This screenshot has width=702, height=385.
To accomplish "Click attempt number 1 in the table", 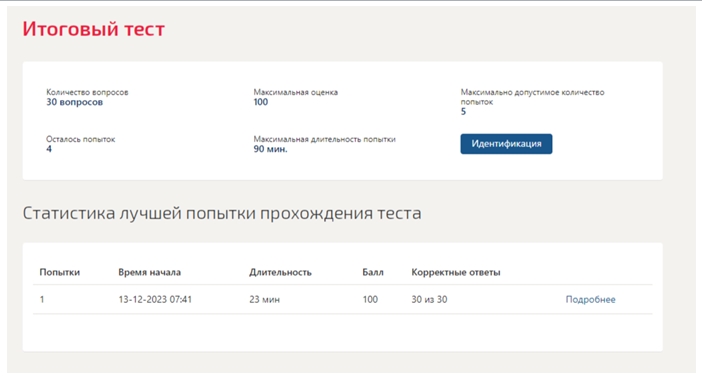I will 42,299.
